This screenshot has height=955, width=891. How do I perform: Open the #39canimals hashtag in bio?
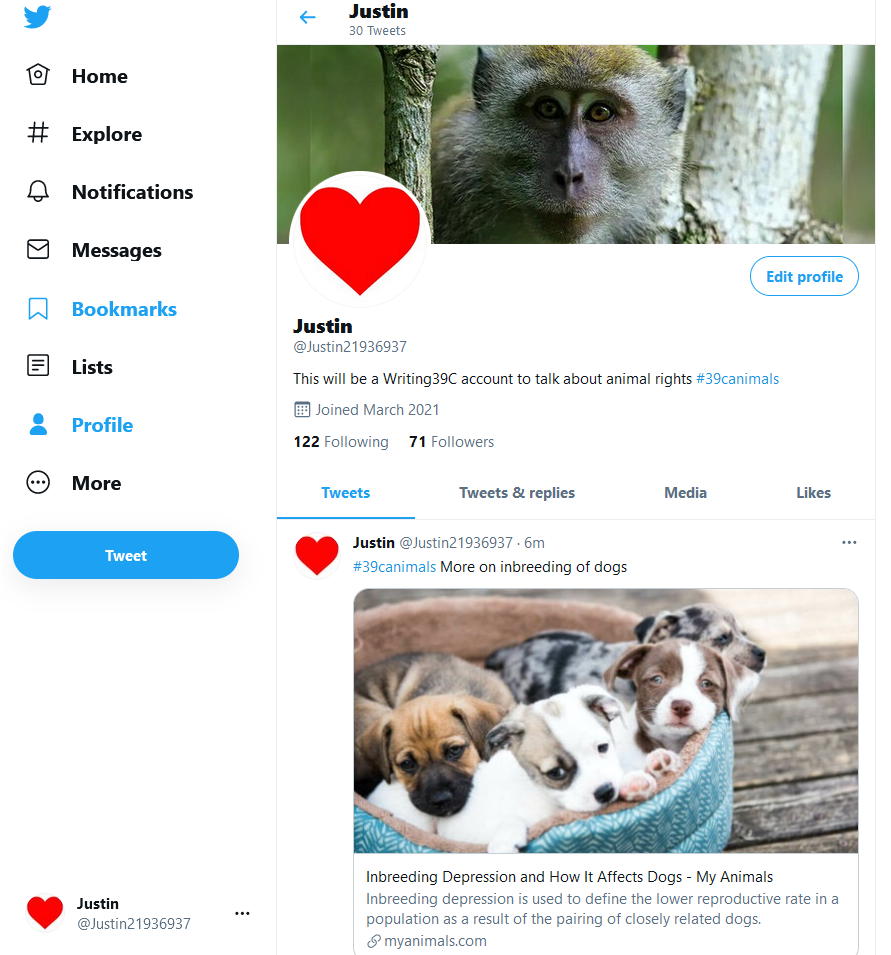(737, 379)
